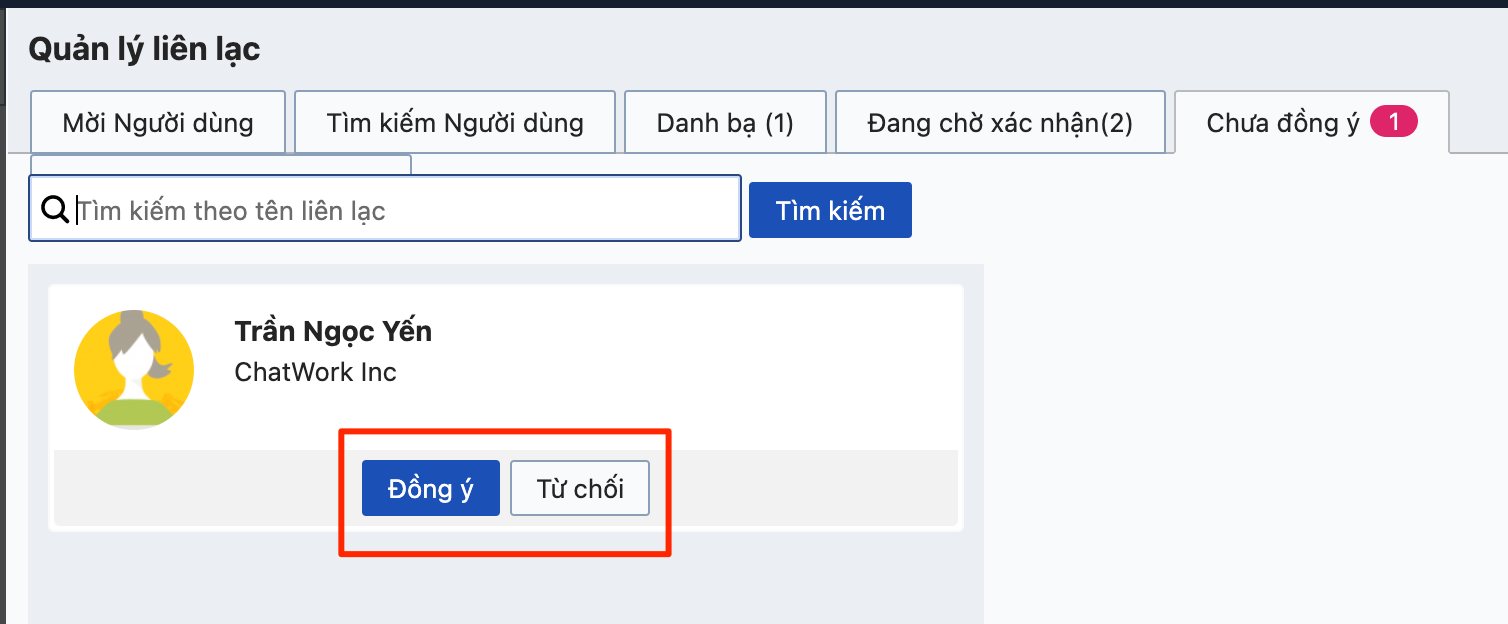This screenshot has width=1508, height=624.
Task: Select the Chưa đồng ý tab
Action: 1282,123
